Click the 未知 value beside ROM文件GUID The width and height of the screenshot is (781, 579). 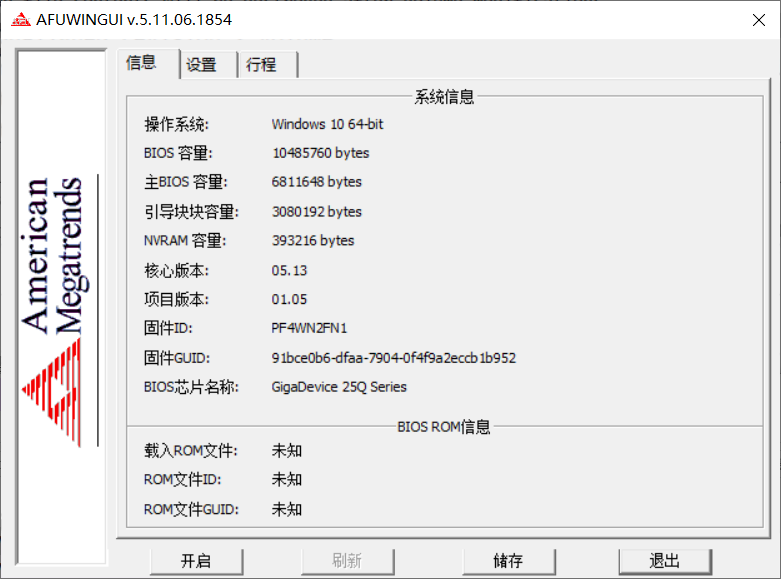pyautogui.click(x=286, y=510)
